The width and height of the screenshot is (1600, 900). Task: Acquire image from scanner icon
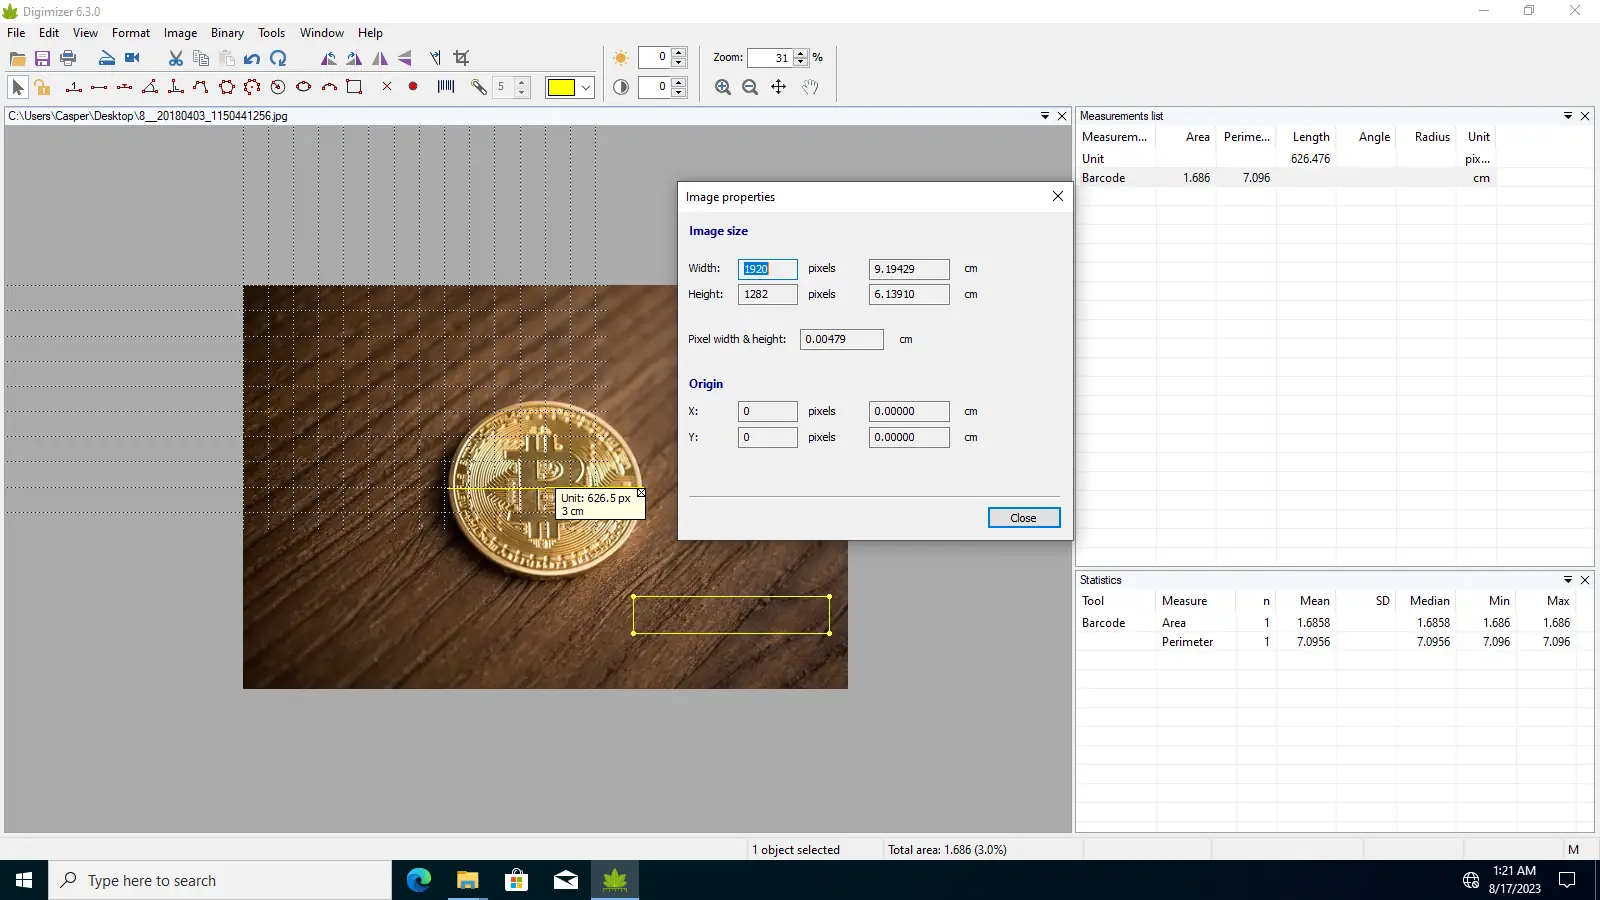pyautogui.click(x=106, y=59)
